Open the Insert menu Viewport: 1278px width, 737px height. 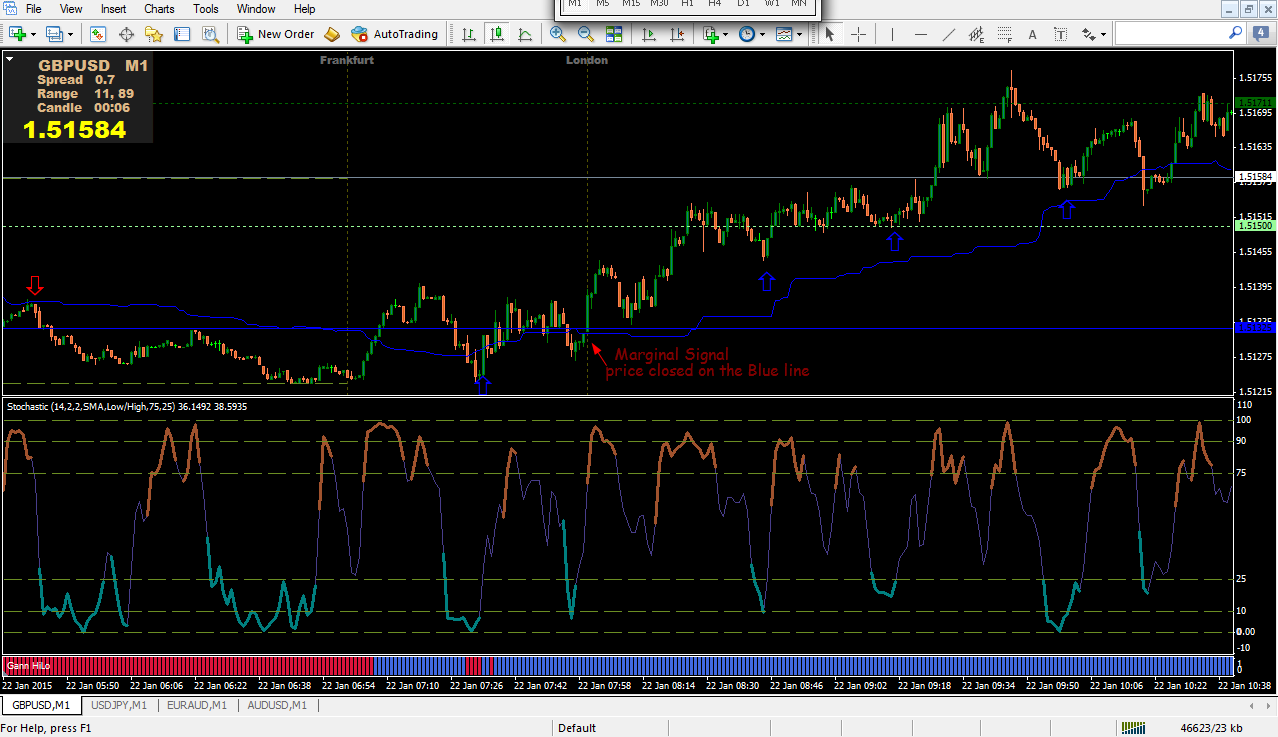(x=113, y=9)
